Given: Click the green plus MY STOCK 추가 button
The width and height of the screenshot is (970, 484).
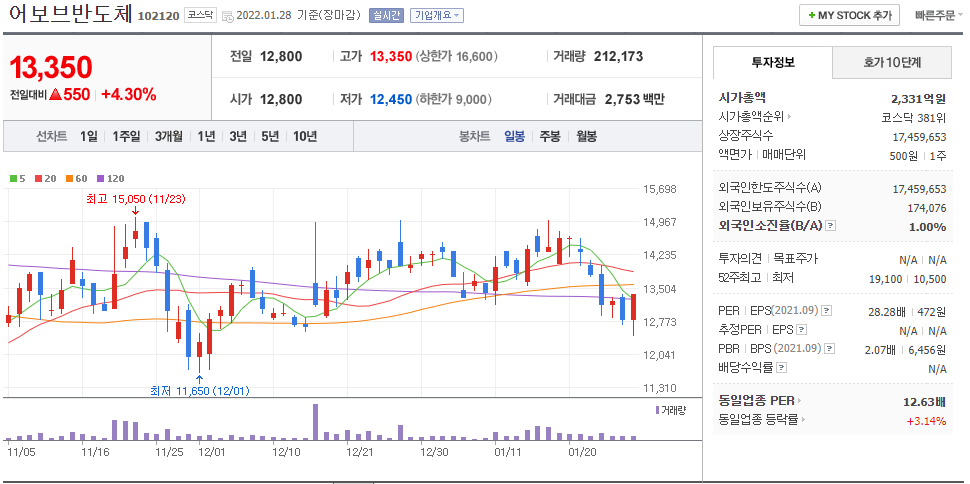Looking at the screenshot, I should 849,15.
